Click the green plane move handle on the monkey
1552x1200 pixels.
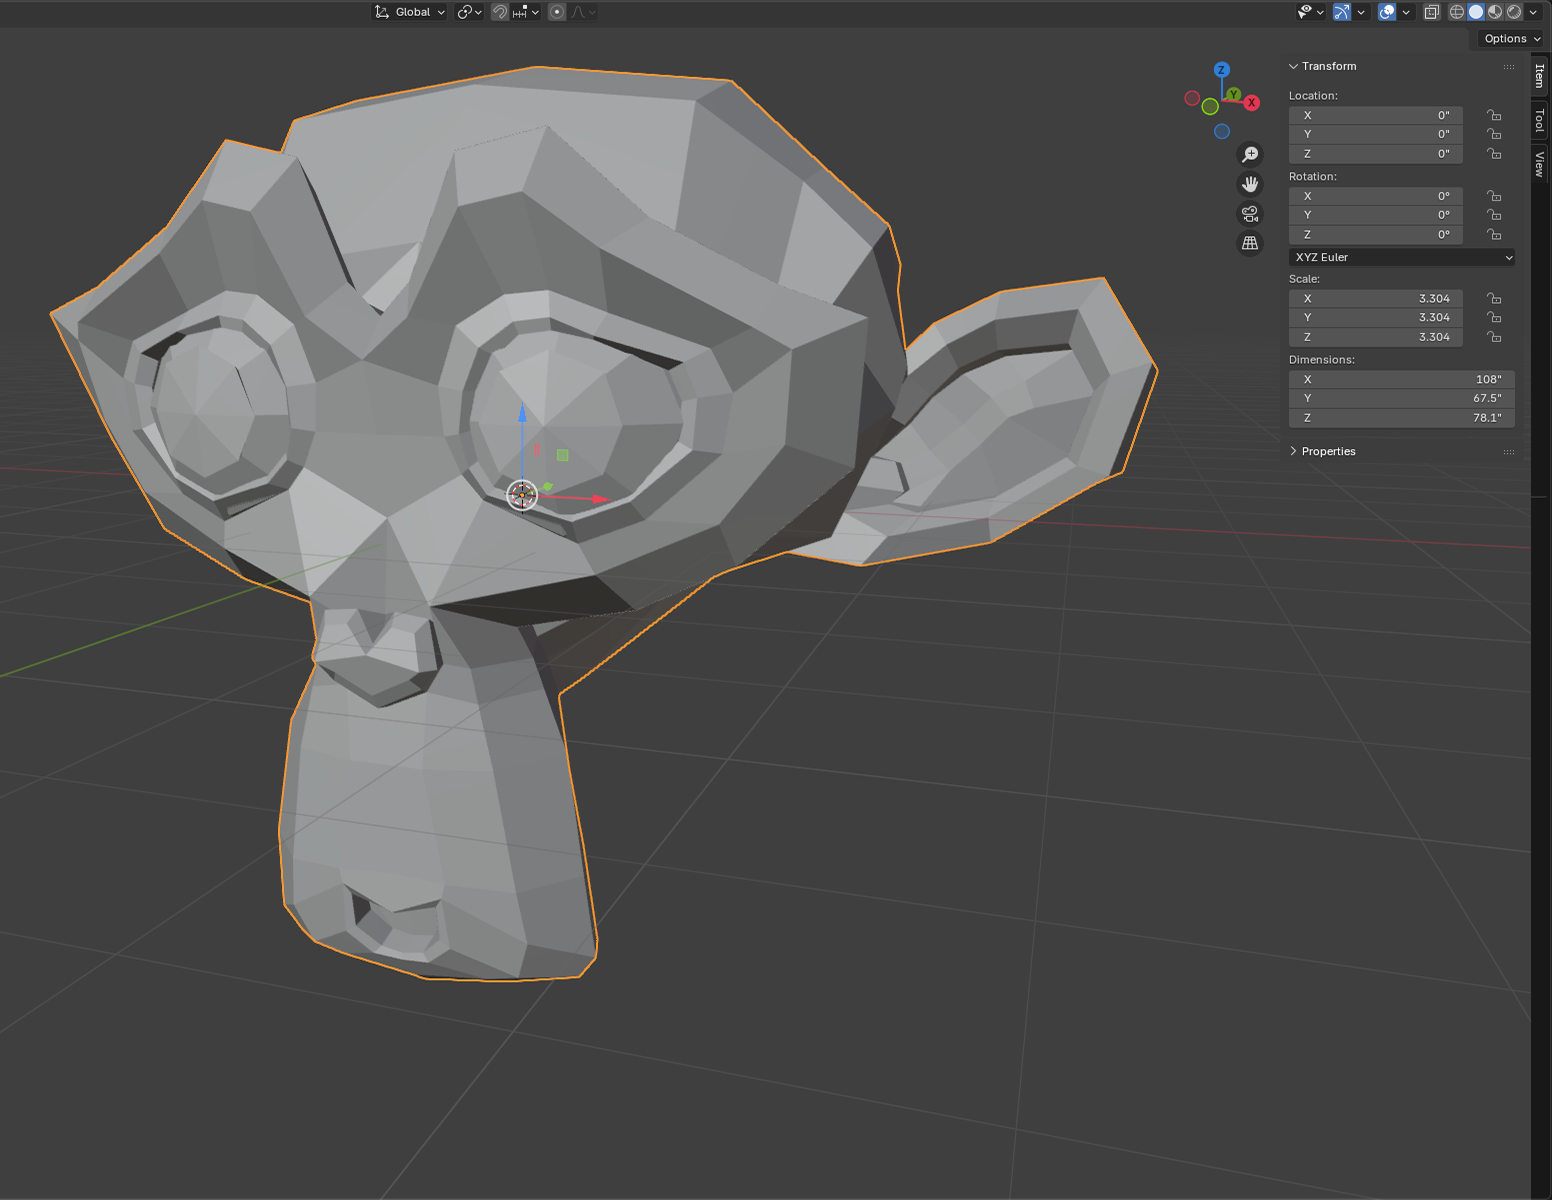pos(563,455)
